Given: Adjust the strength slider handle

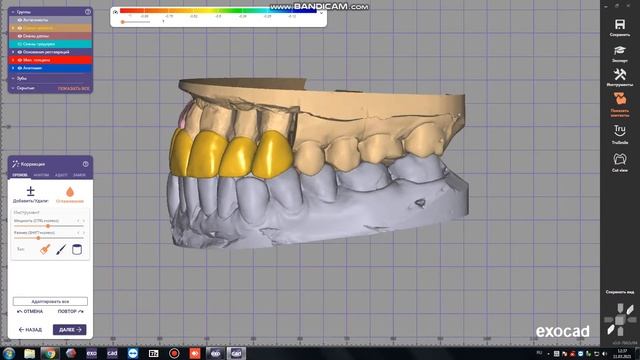Looking at the screenshot, I should tap(48, 226).
